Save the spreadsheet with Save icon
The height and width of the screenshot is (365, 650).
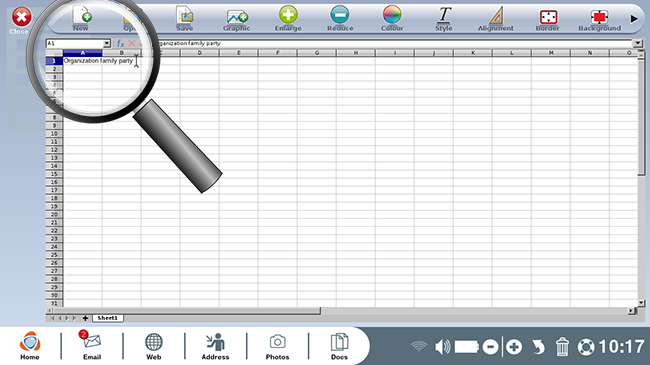(184, 18)
